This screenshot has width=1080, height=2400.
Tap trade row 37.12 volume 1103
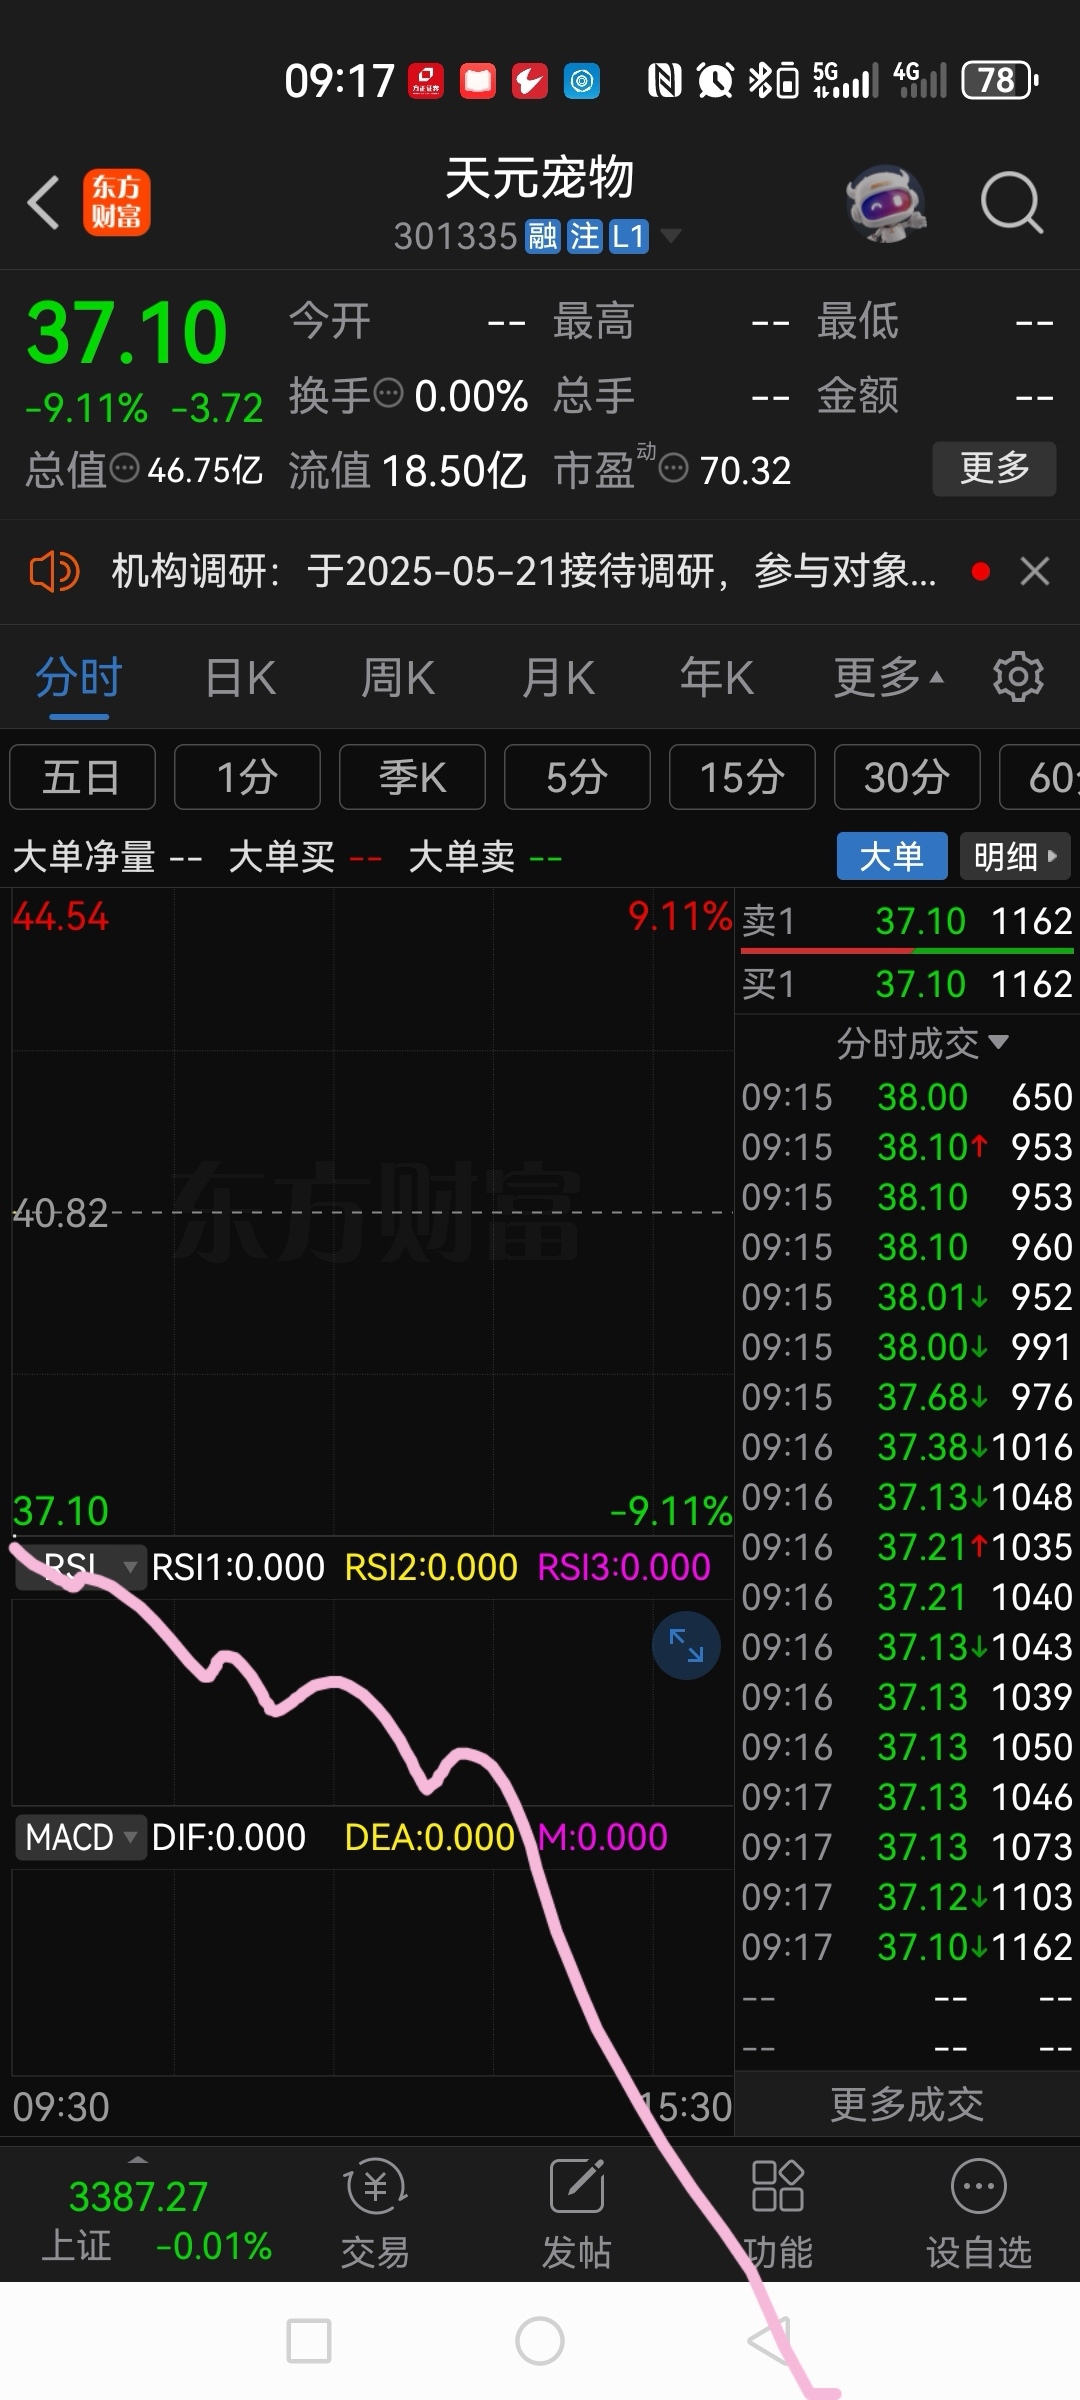tap(907, 1897)
